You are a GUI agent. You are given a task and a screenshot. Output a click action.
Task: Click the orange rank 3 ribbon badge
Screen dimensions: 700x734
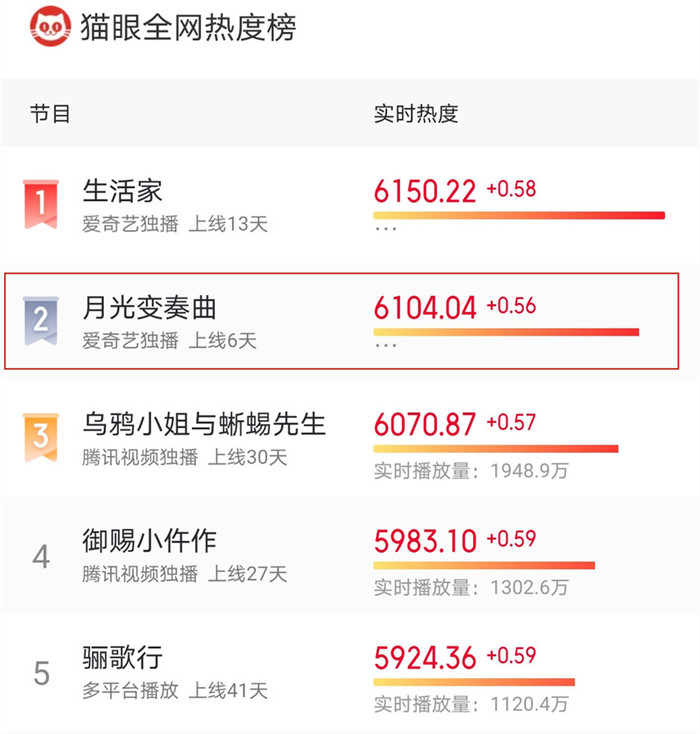[x=41, y=437]
